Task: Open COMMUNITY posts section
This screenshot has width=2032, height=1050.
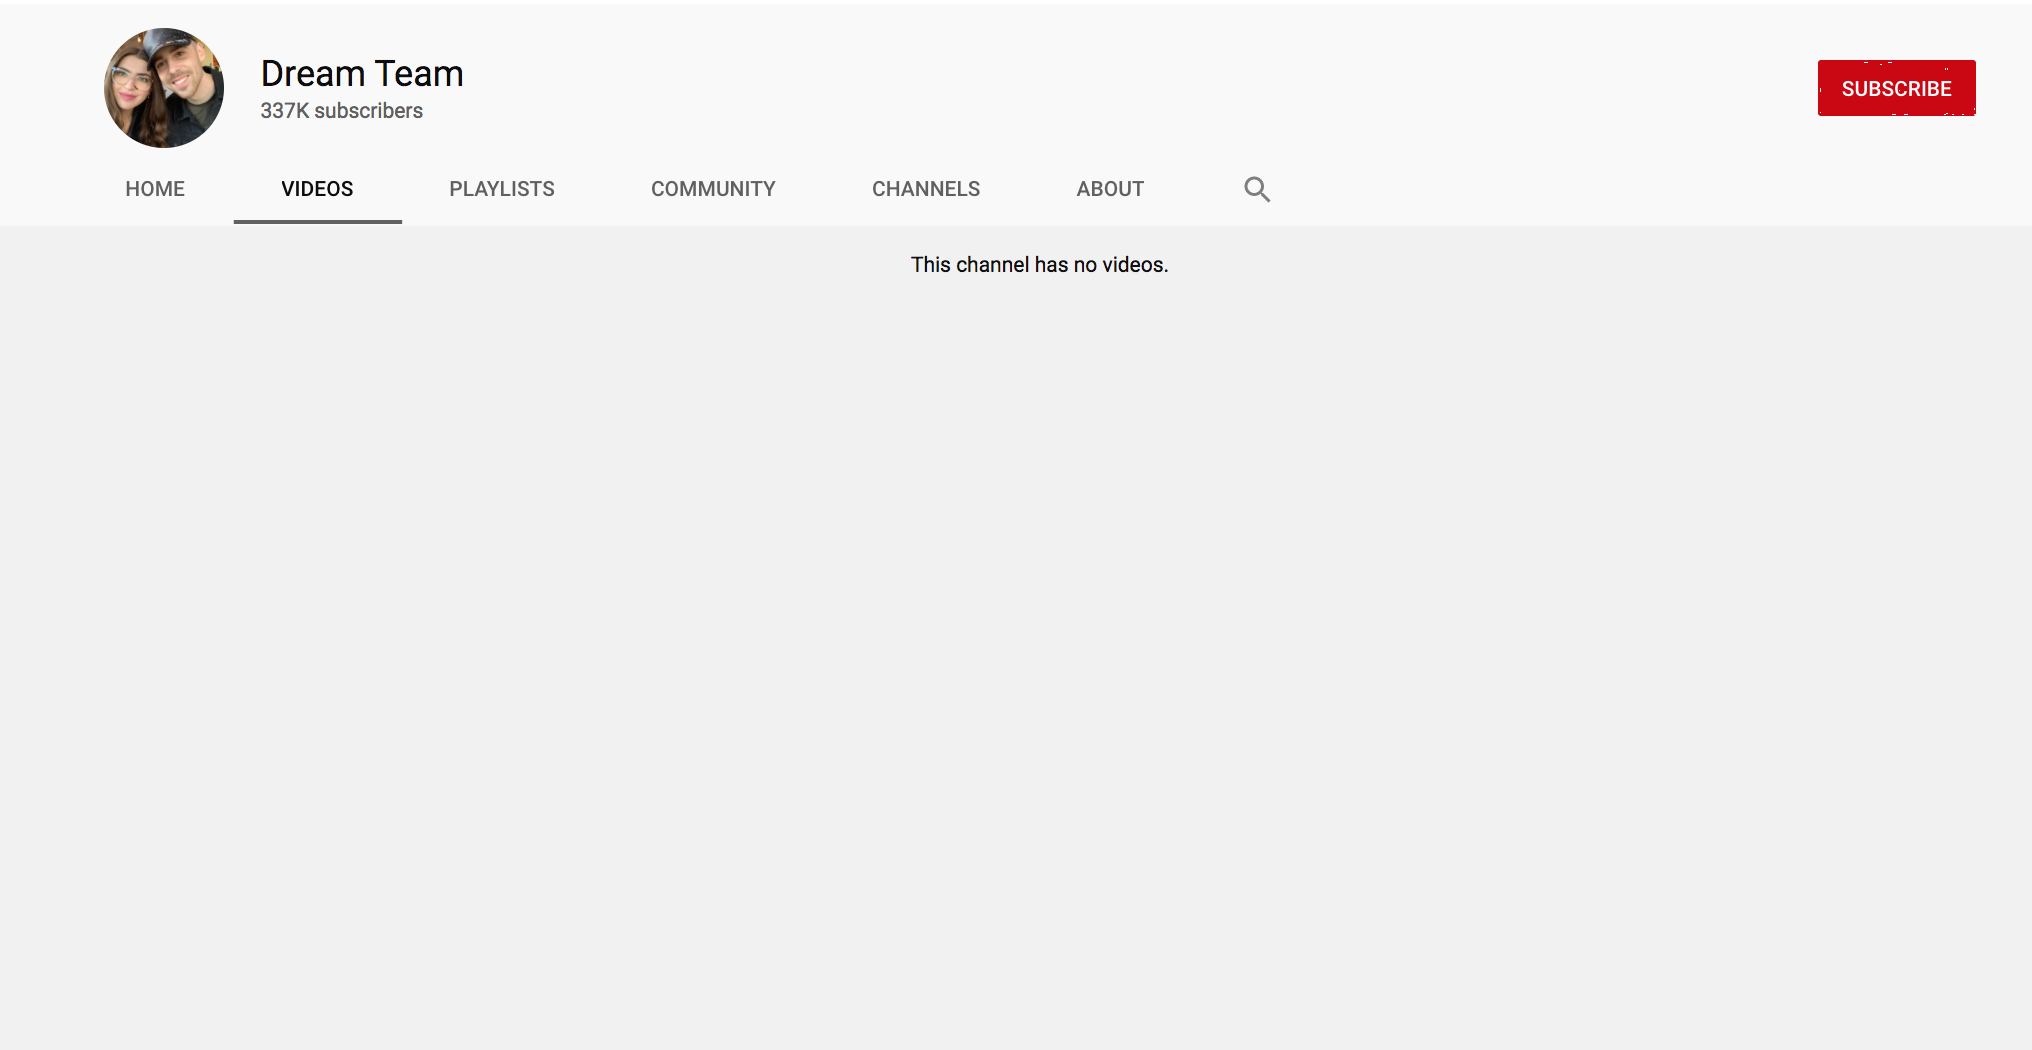Action: point(713,189)
